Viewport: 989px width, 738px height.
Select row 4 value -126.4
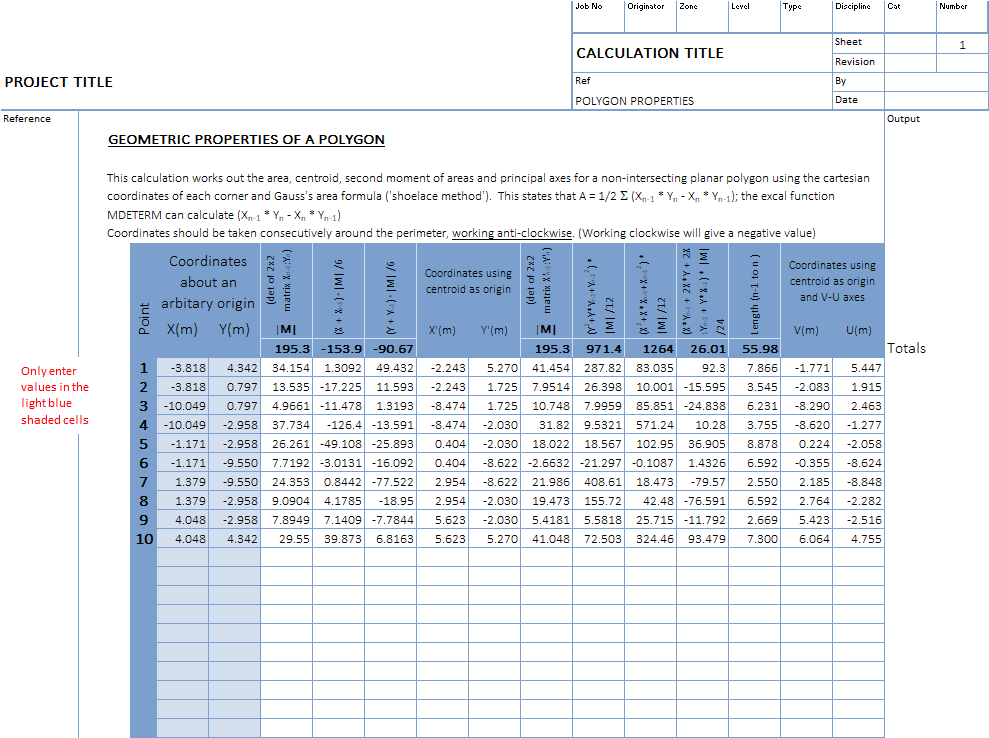pos(339,425)
